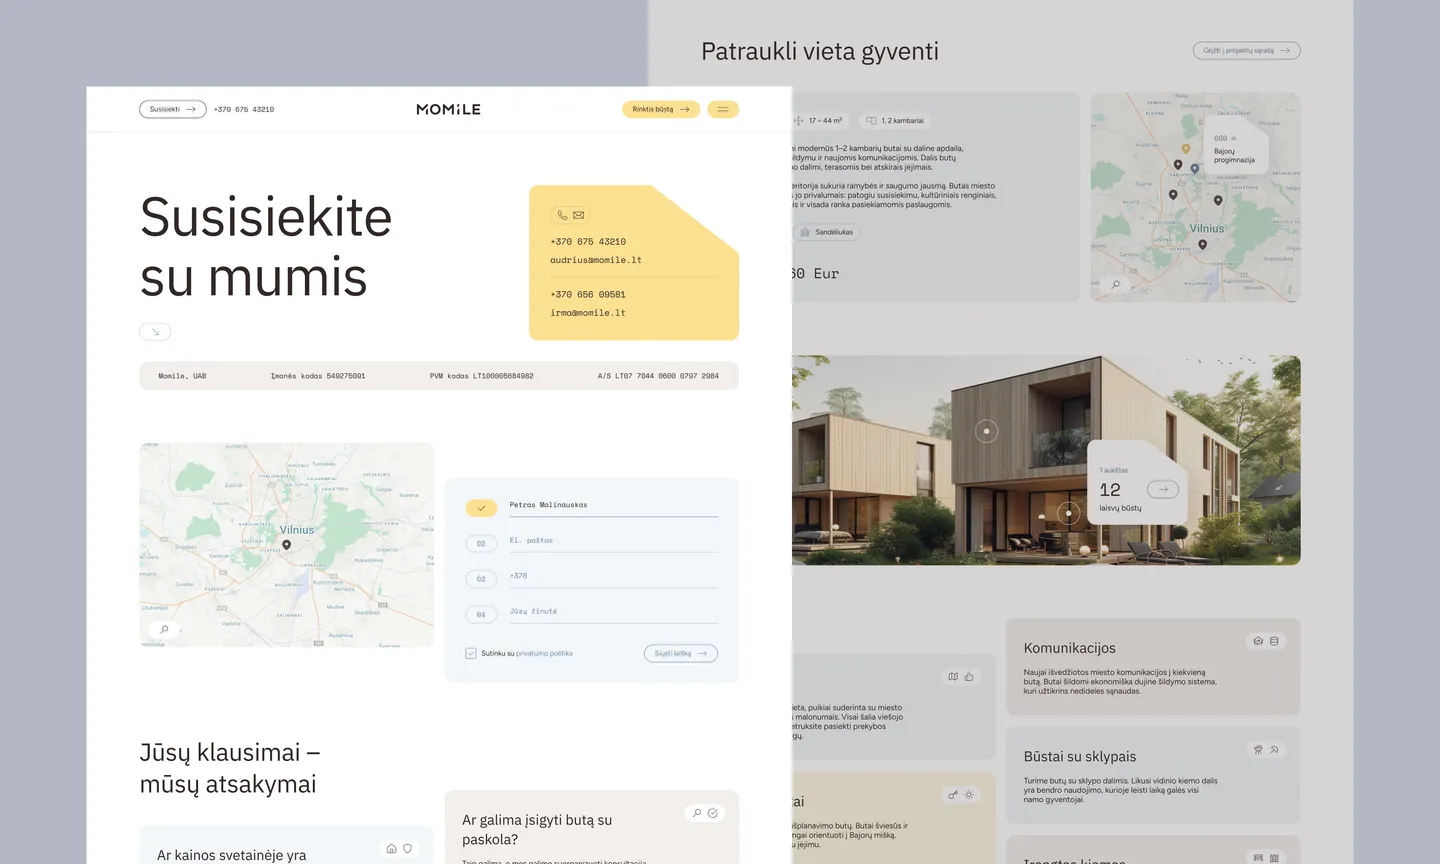
Task: Click the 'Būstai su sklypais' card title
Action: click(1080, 757)
